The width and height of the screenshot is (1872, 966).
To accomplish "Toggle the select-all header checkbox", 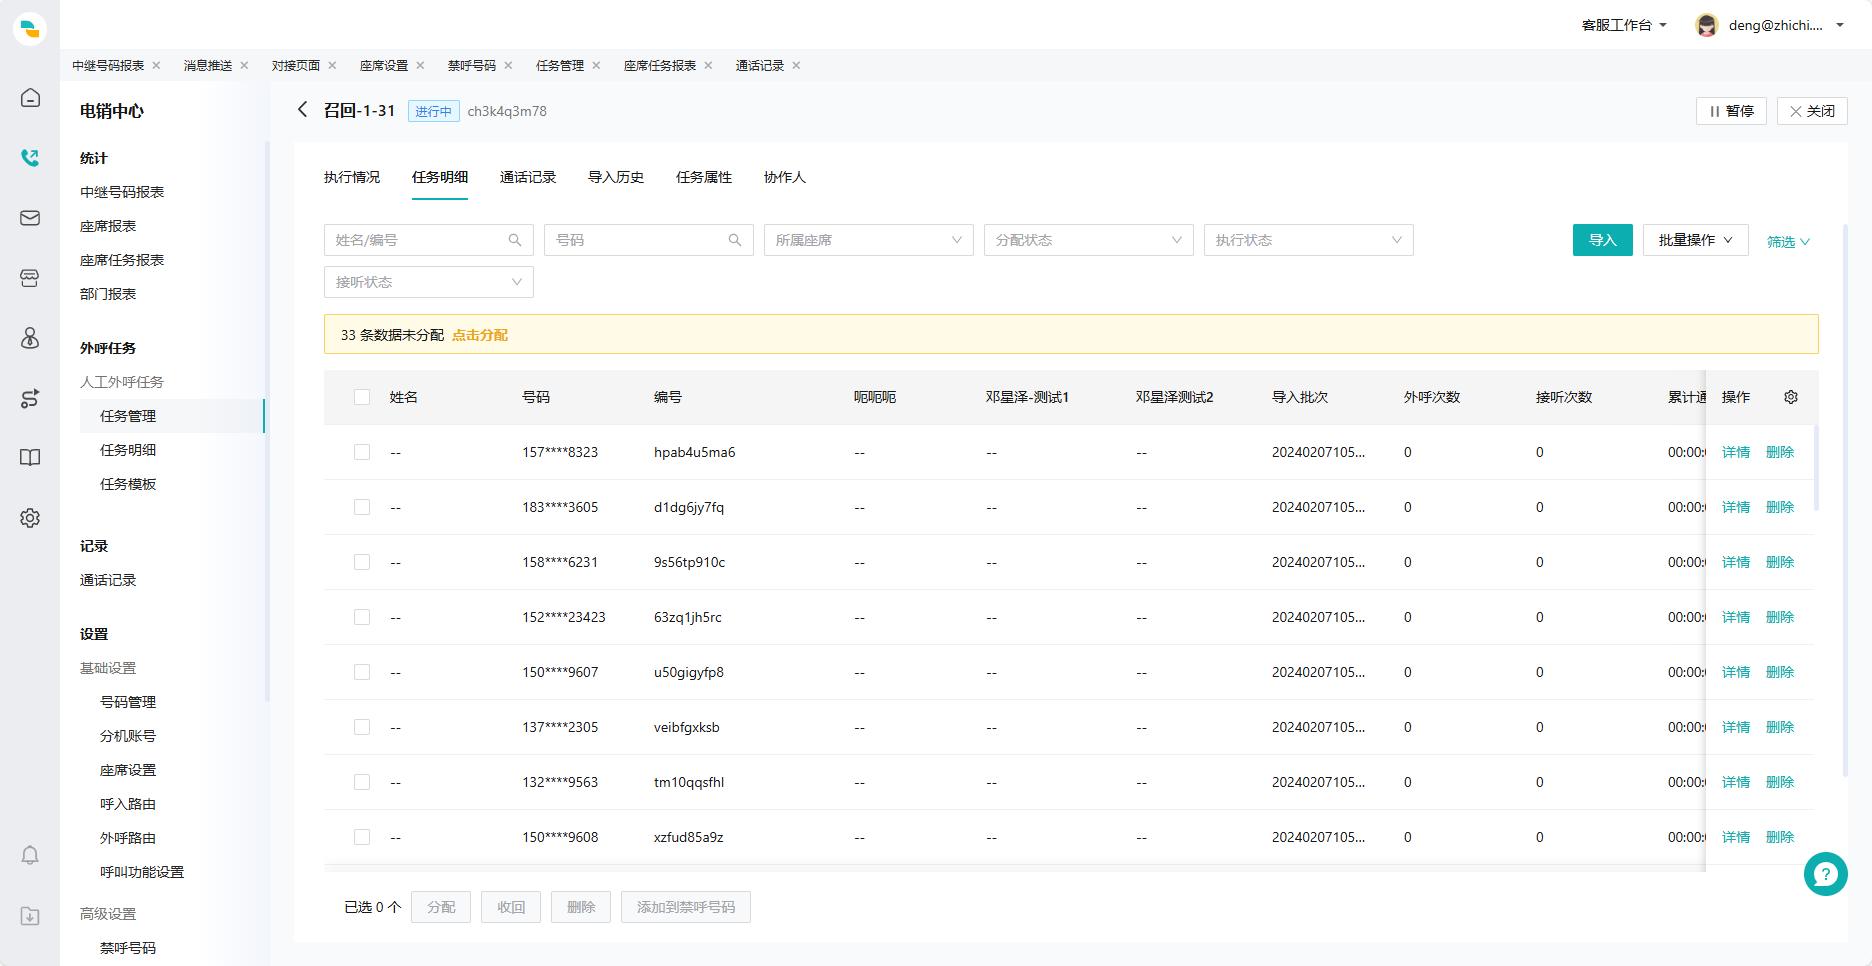I will click(x=362, y=397).
